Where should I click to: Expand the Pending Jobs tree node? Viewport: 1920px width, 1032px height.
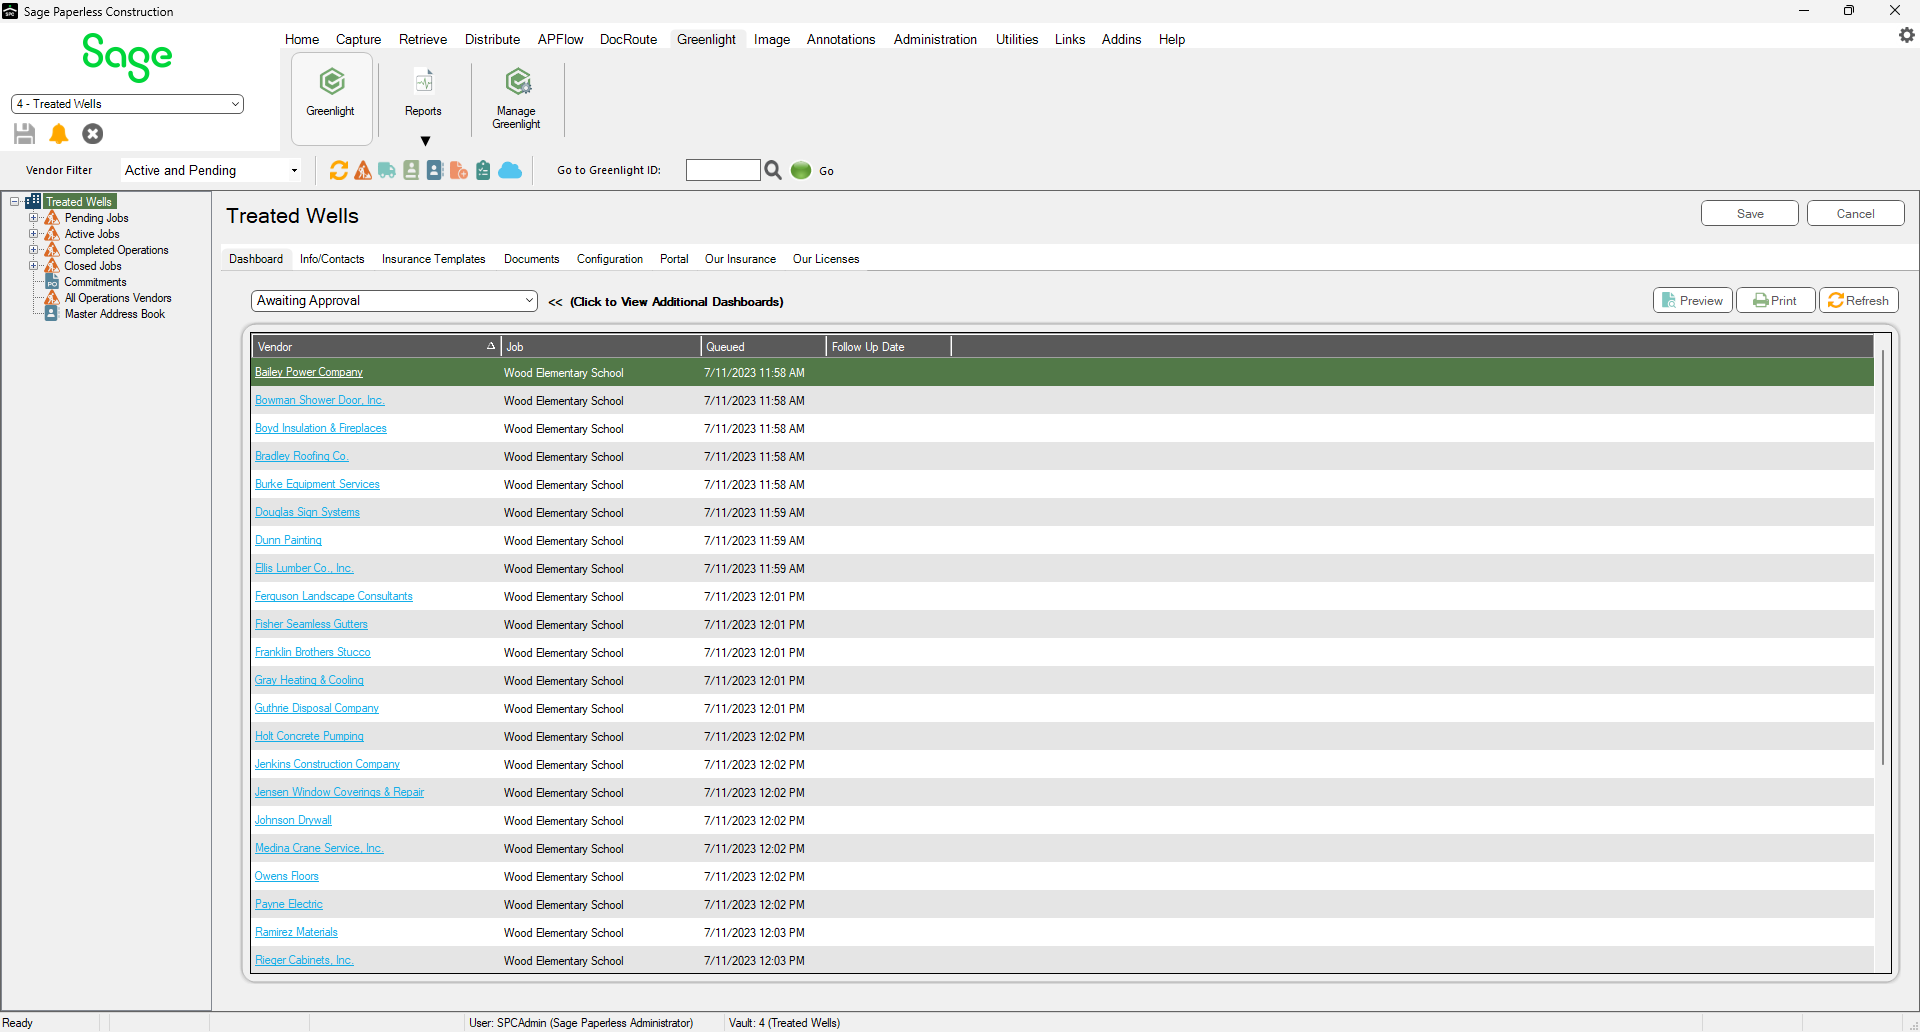pyautogui.click(x=33, y=218)
